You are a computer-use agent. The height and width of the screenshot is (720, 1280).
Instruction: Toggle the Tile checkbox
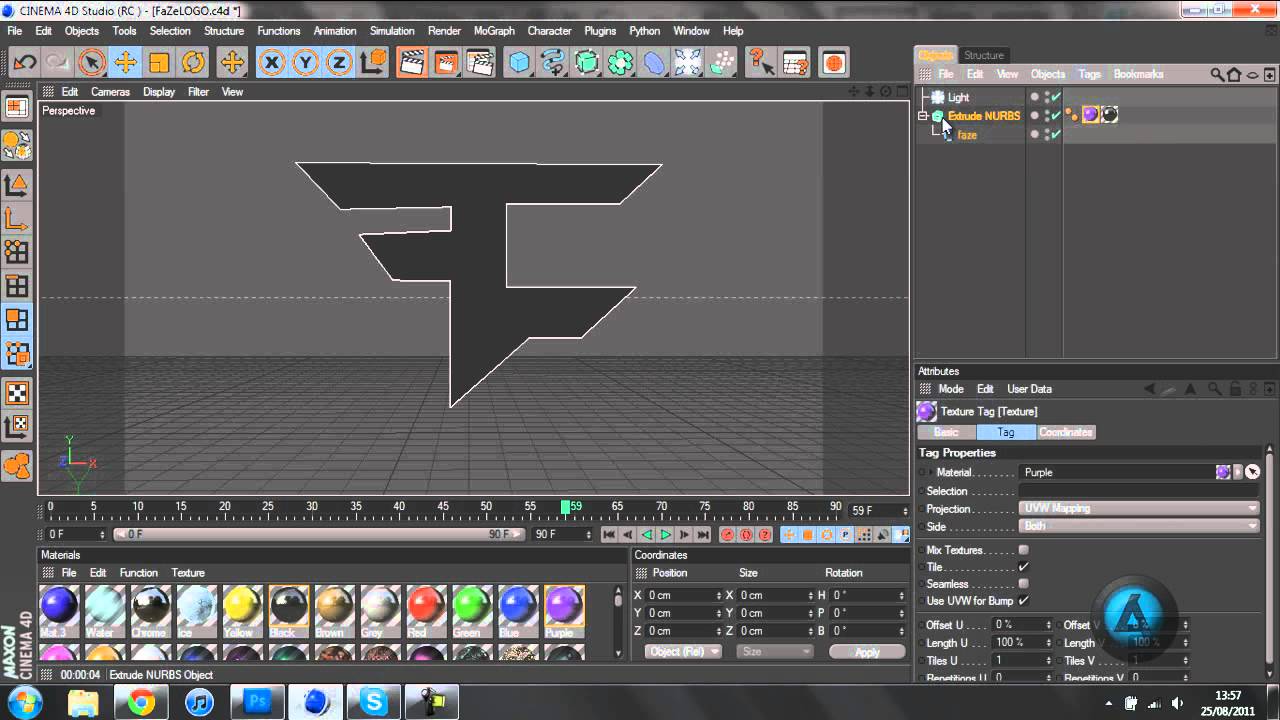[x=1023, y=567]
